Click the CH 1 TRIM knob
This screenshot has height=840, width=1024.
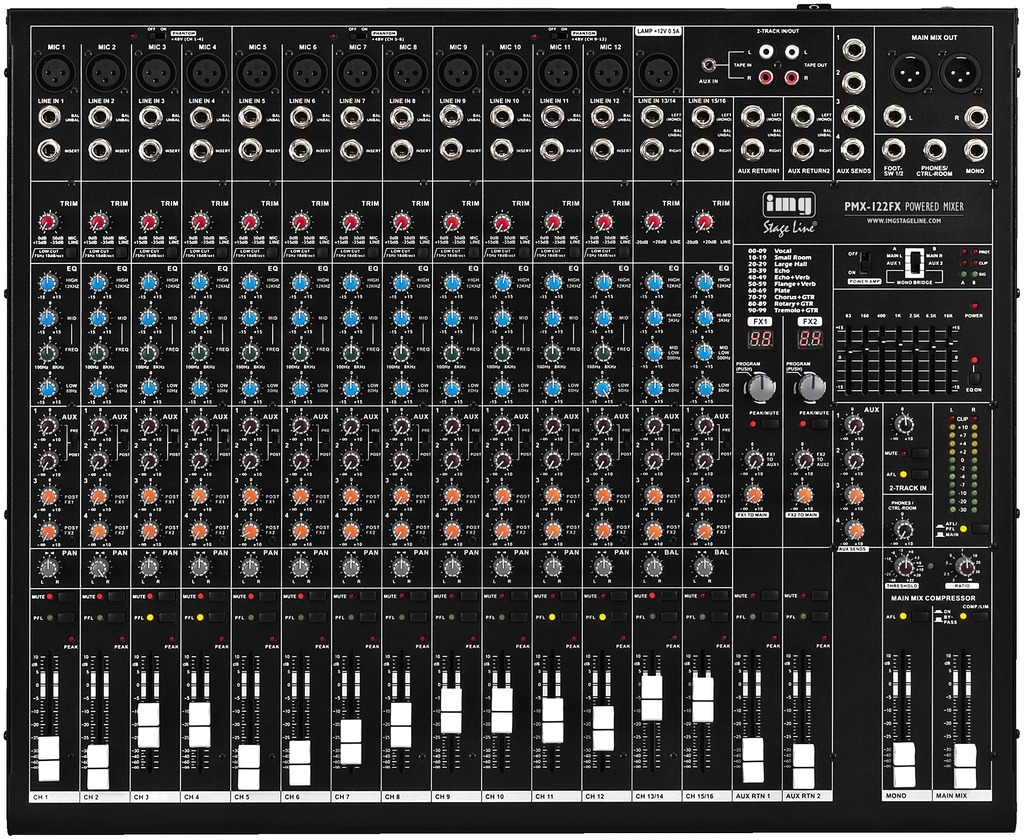pos(48,223)
